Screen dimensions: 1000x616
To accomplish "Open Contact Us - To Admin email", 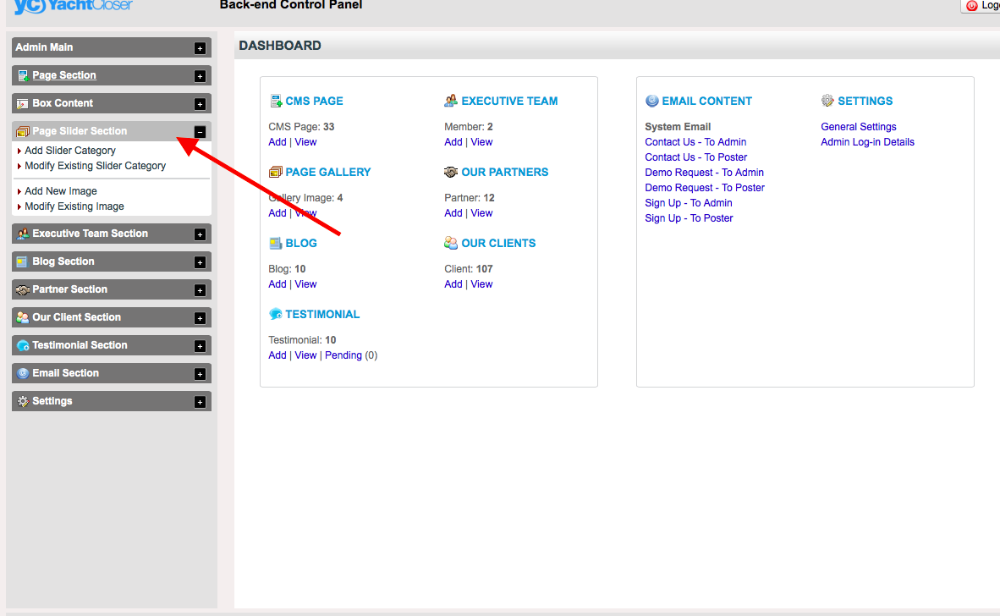I will tap(695, 142).
